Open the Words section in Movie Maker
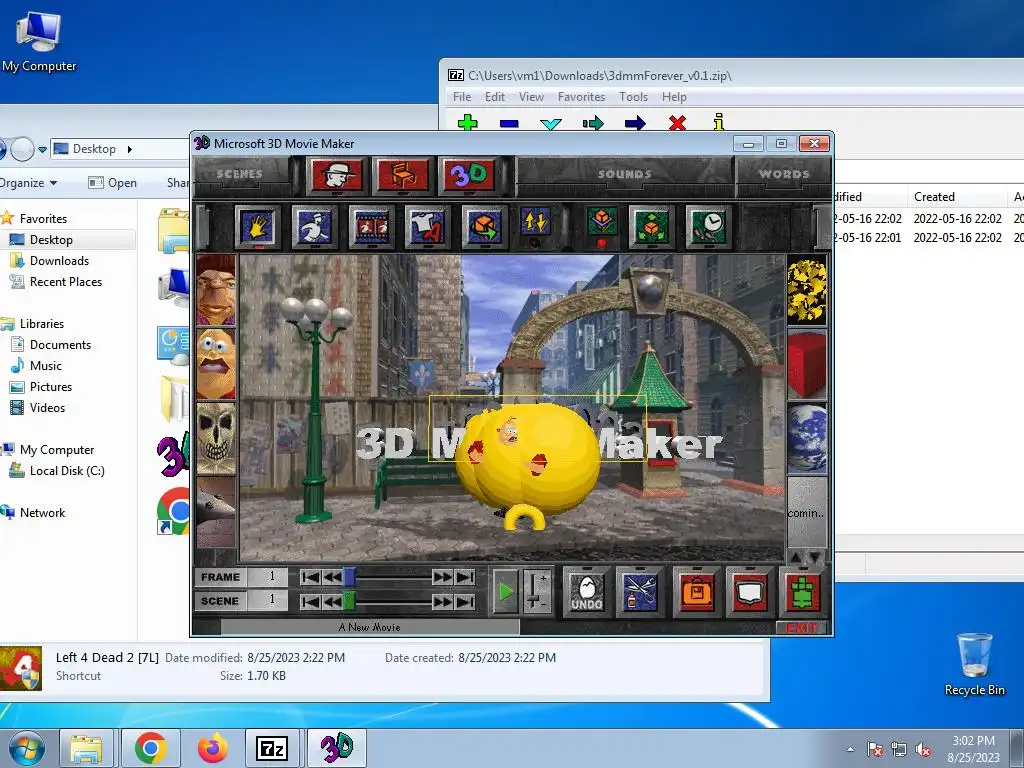The image size is (1024, 768). 784,174
